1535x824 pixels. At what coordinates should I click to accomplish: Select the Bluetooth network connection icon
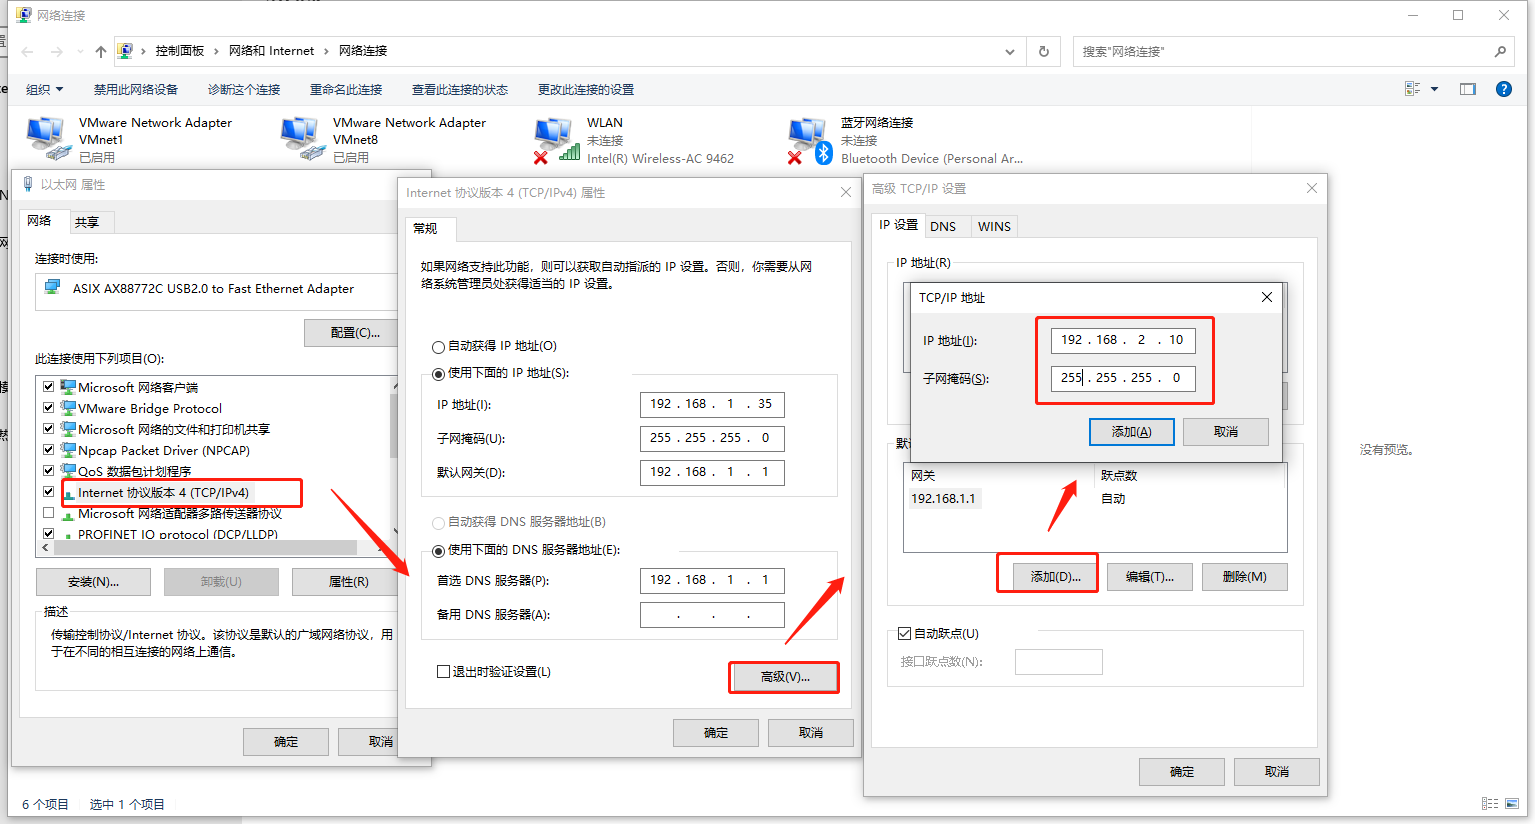pos(809,139)
